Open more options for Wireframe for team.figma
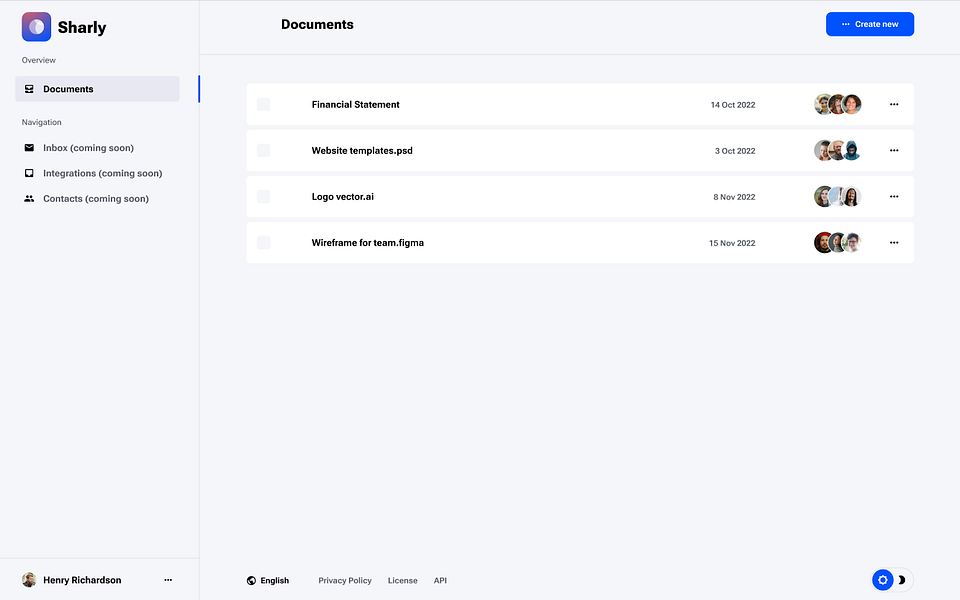The image size is (960, 600). coord(894,242)
